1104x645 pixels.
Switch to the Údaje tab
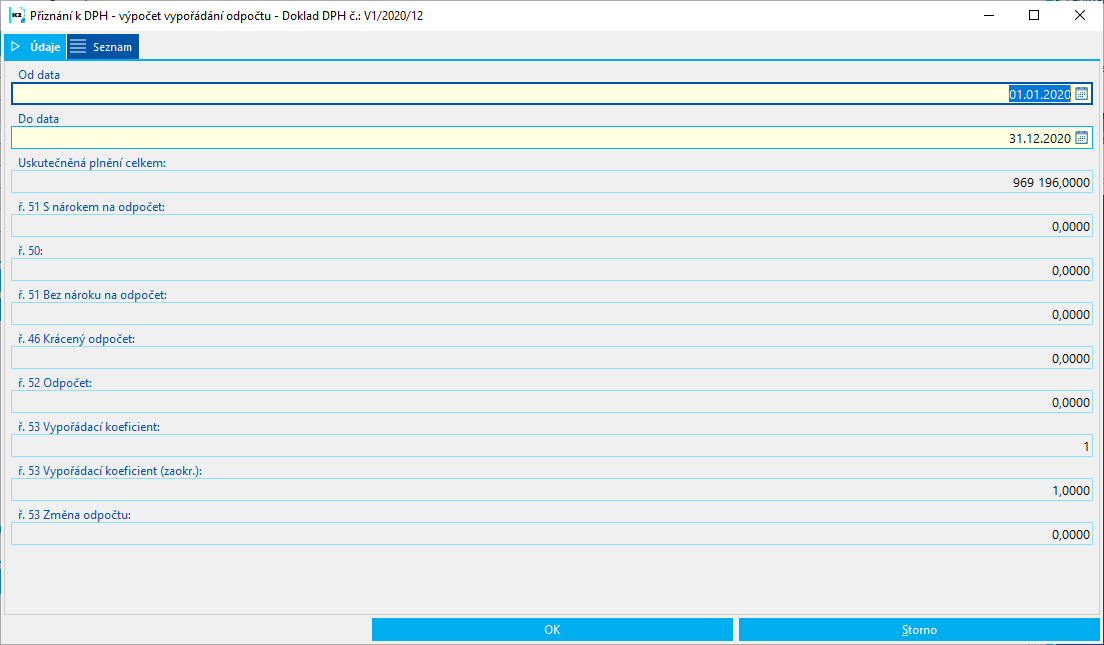[x=35, y=46]
